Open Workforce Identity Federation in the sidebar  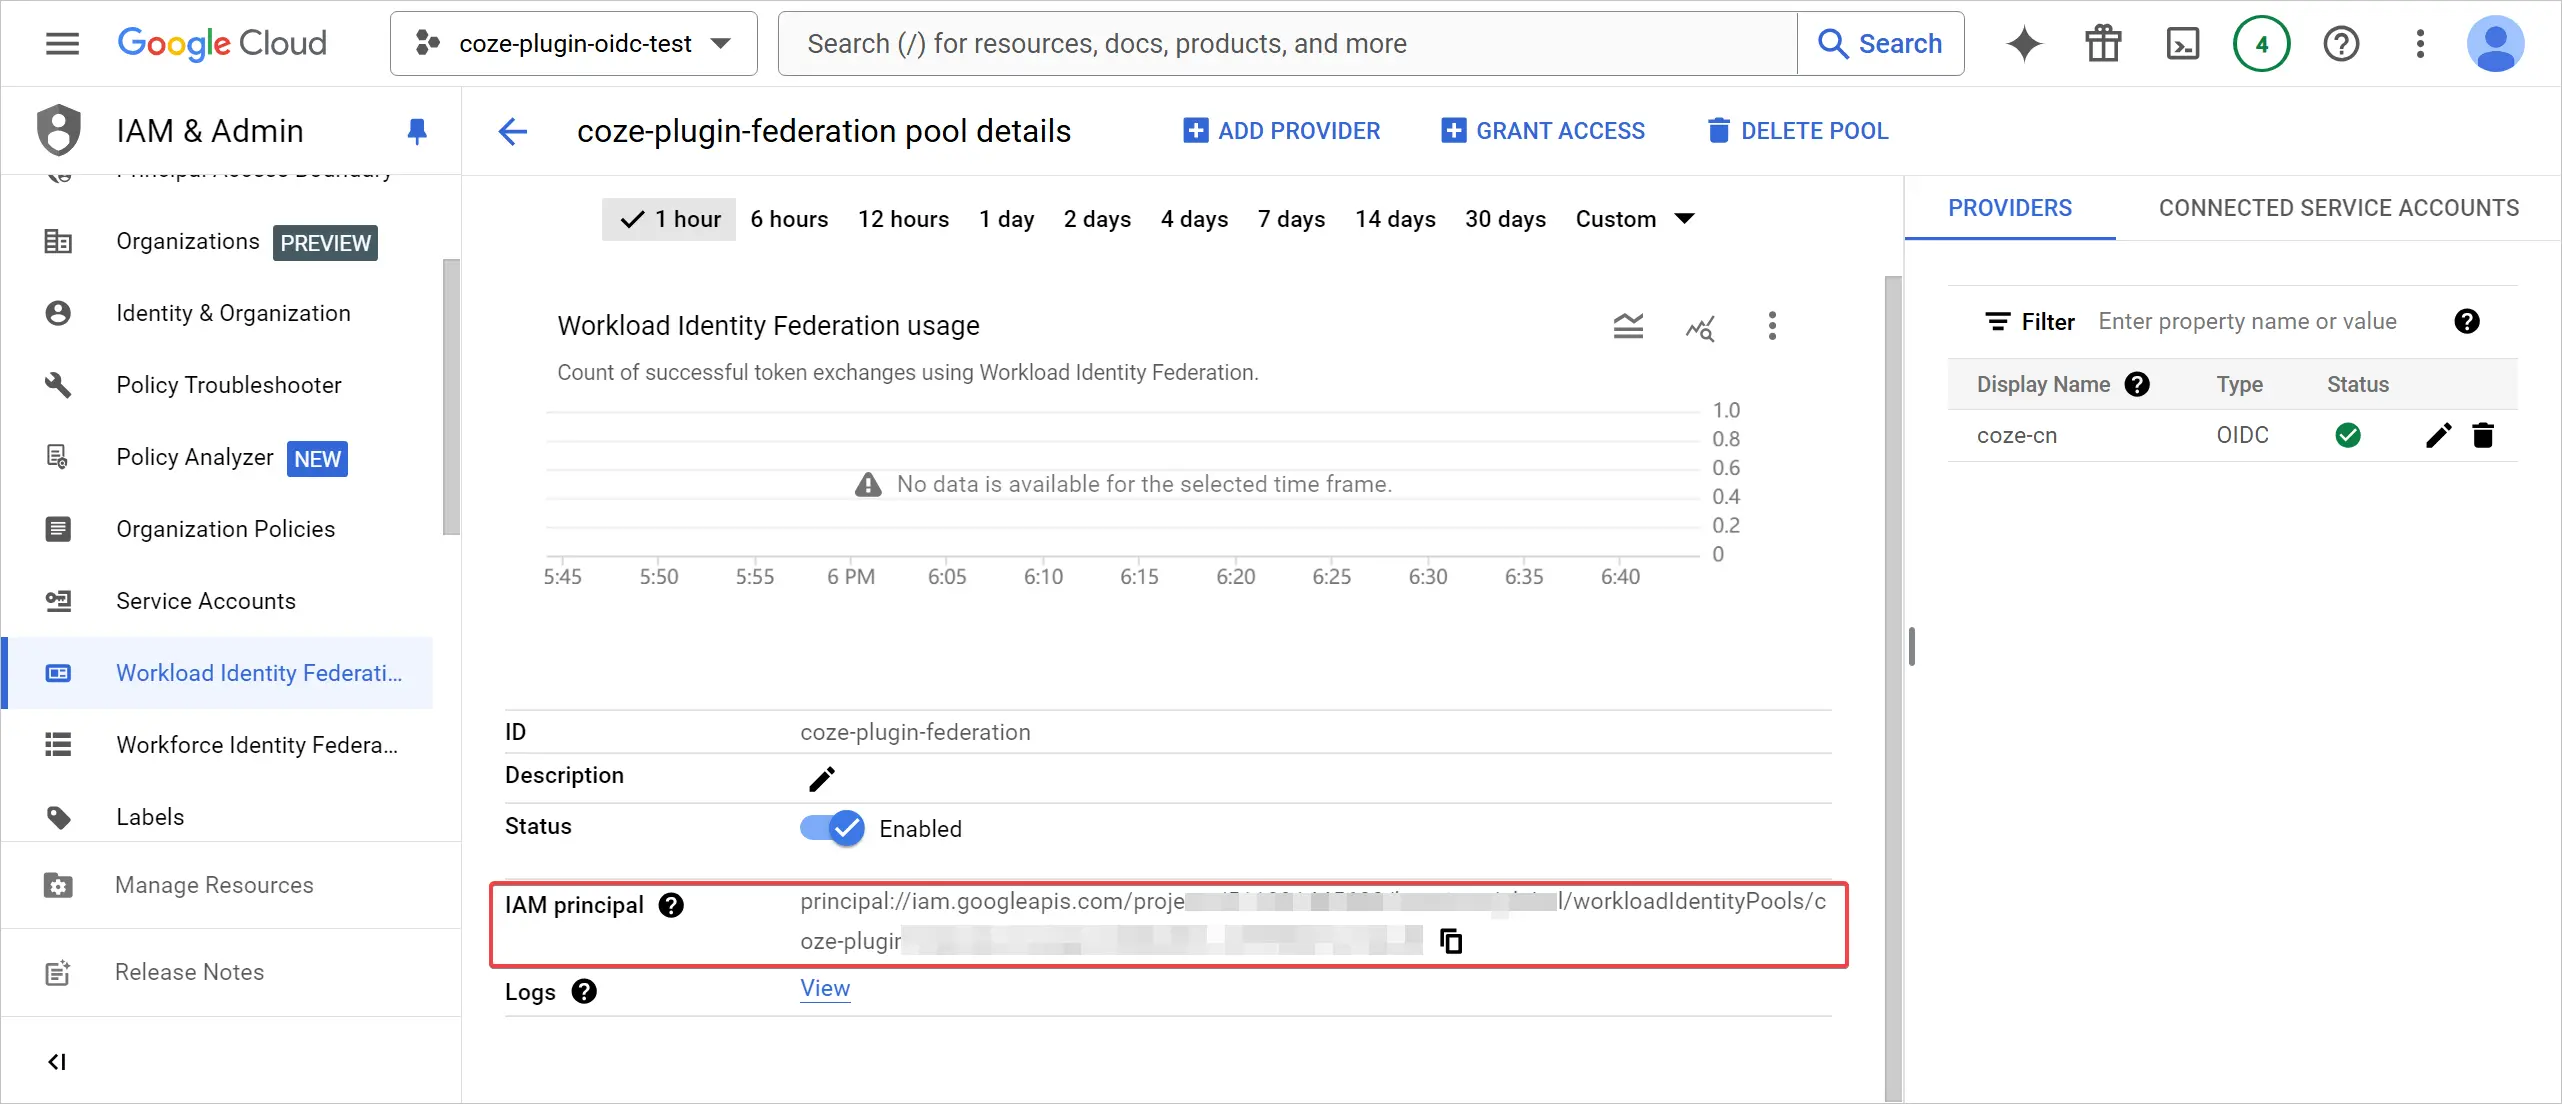pos(217,745)
